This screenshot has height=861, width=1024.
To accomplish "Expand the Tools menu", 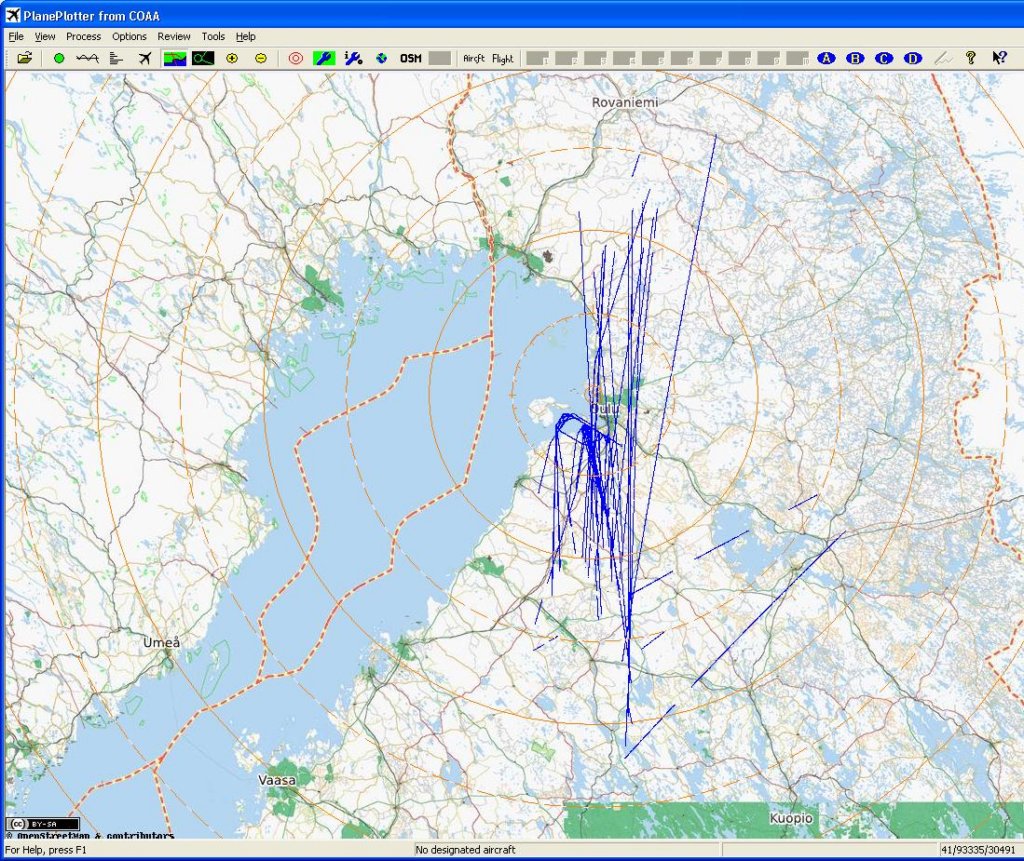I will [213, 36].
